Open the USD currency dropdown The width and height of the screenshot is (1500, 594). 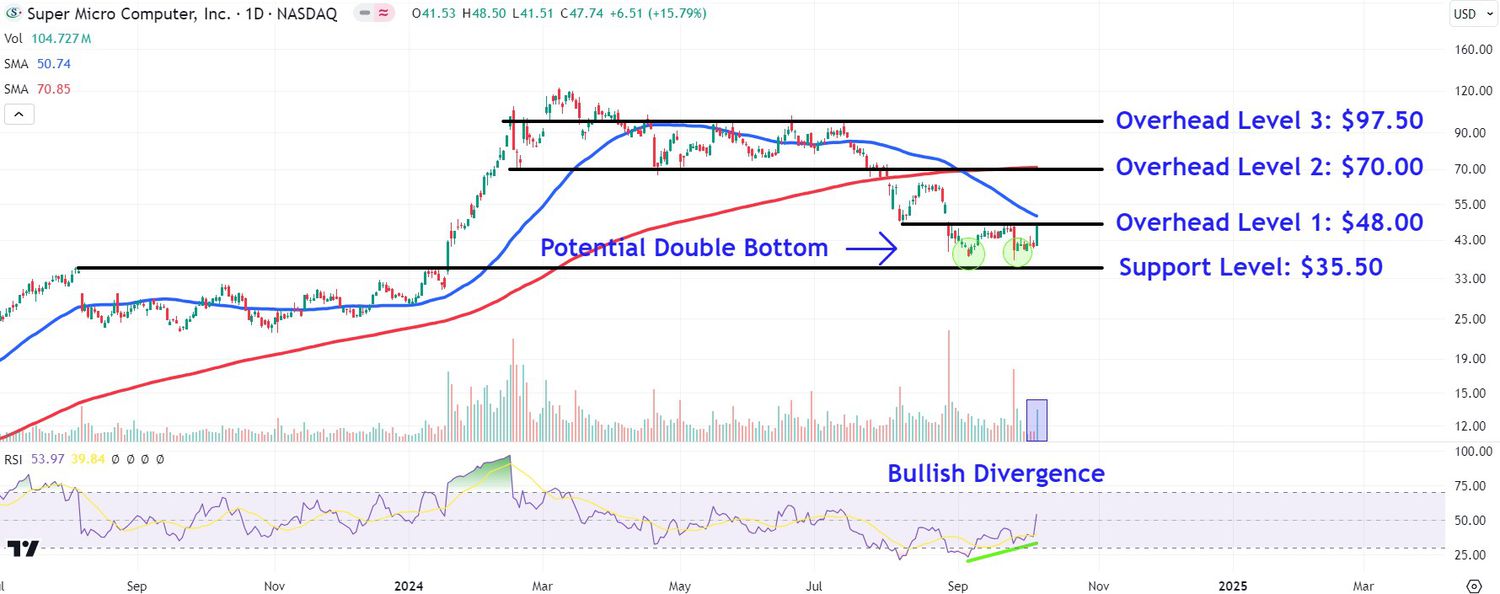pyautogui.click(x=1468, y=14)
